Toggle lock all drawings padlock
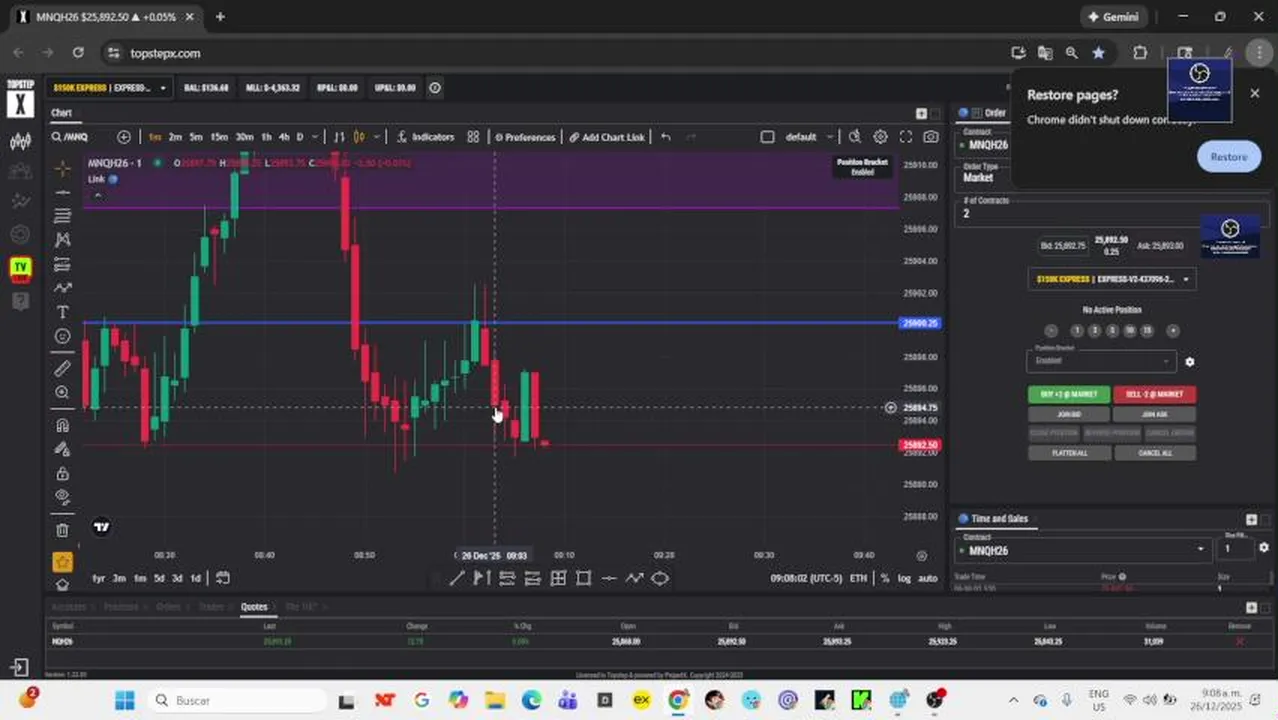This screenshot has width=1278, height=720. [62, 473]
